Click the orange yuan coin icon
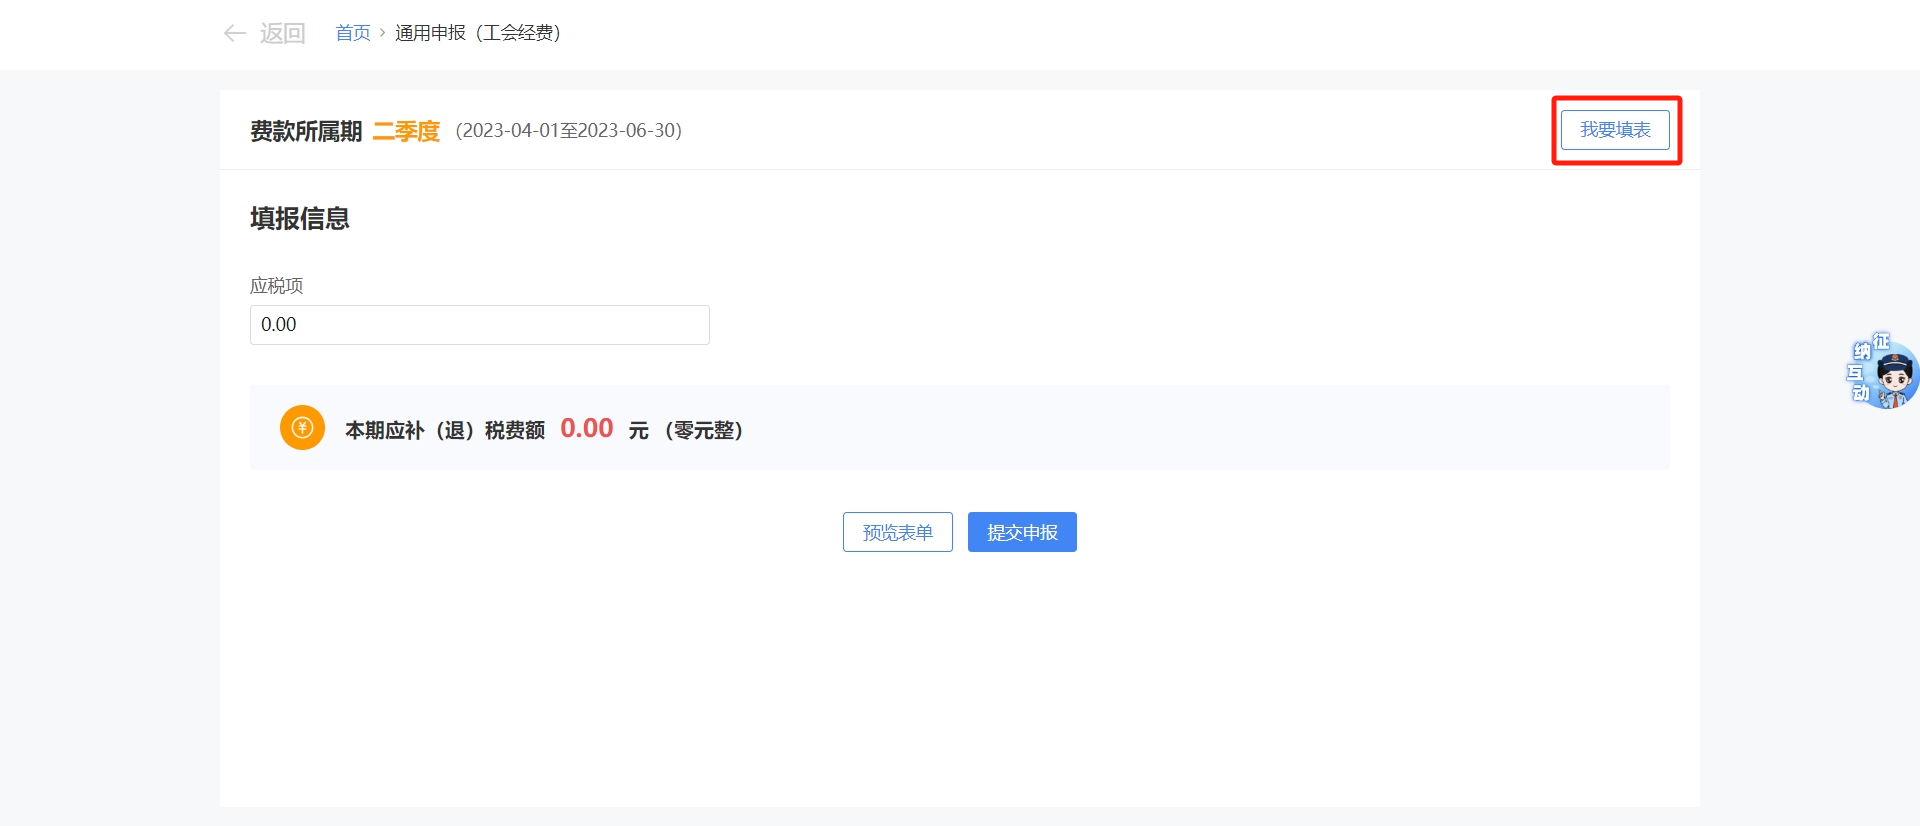Viewport: 1920px width, 826px height. (x=302, y=428)
